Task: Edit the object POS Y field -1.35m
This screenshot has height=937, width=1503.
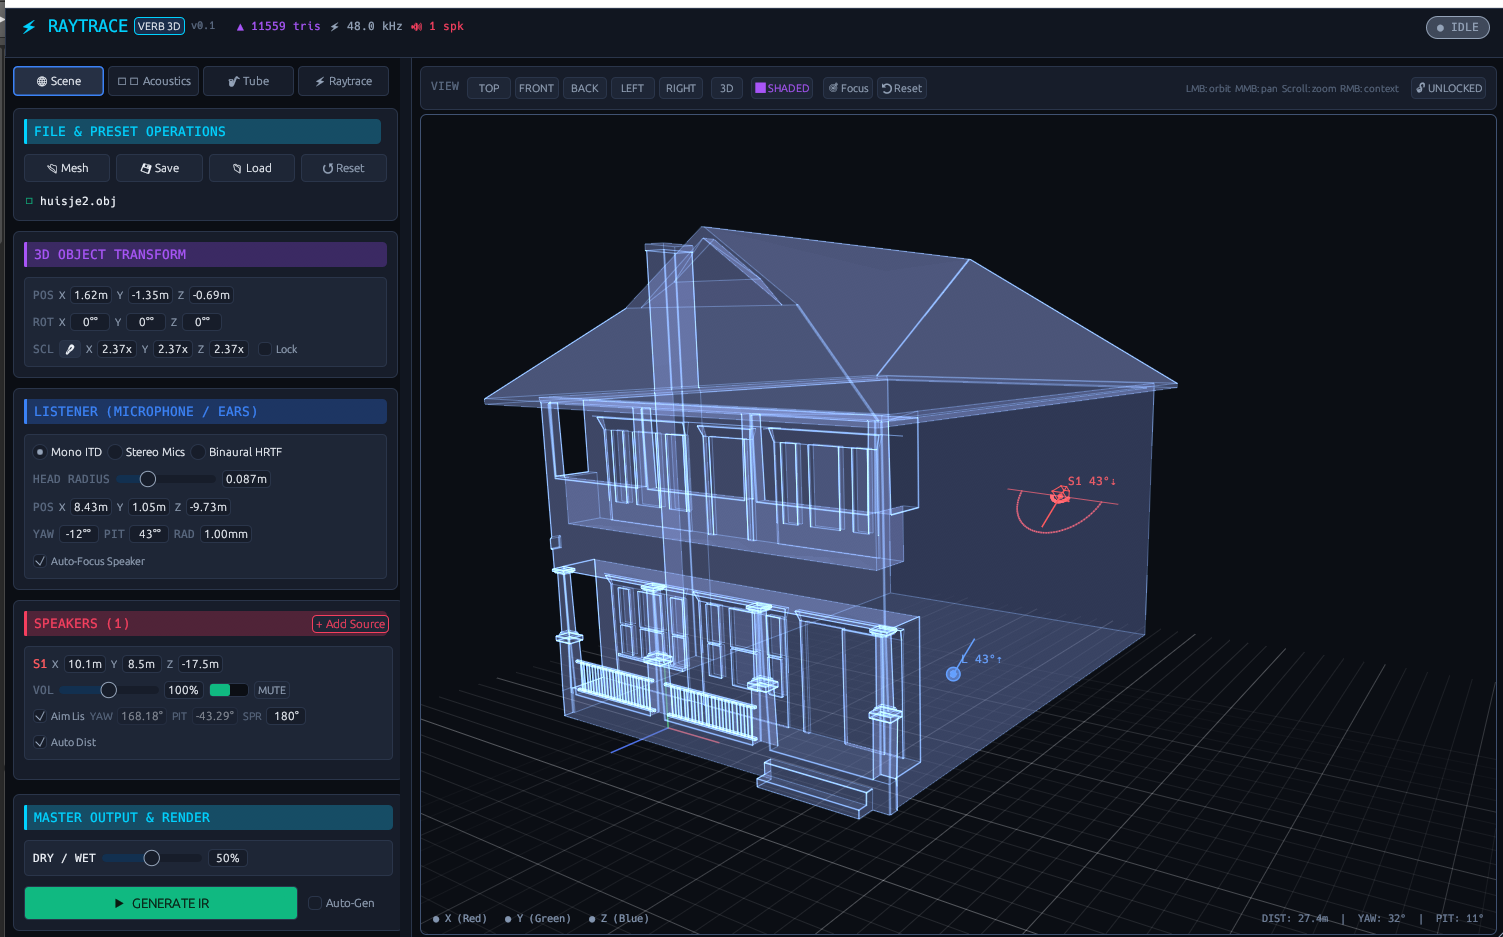Action: tap(150, 295)
